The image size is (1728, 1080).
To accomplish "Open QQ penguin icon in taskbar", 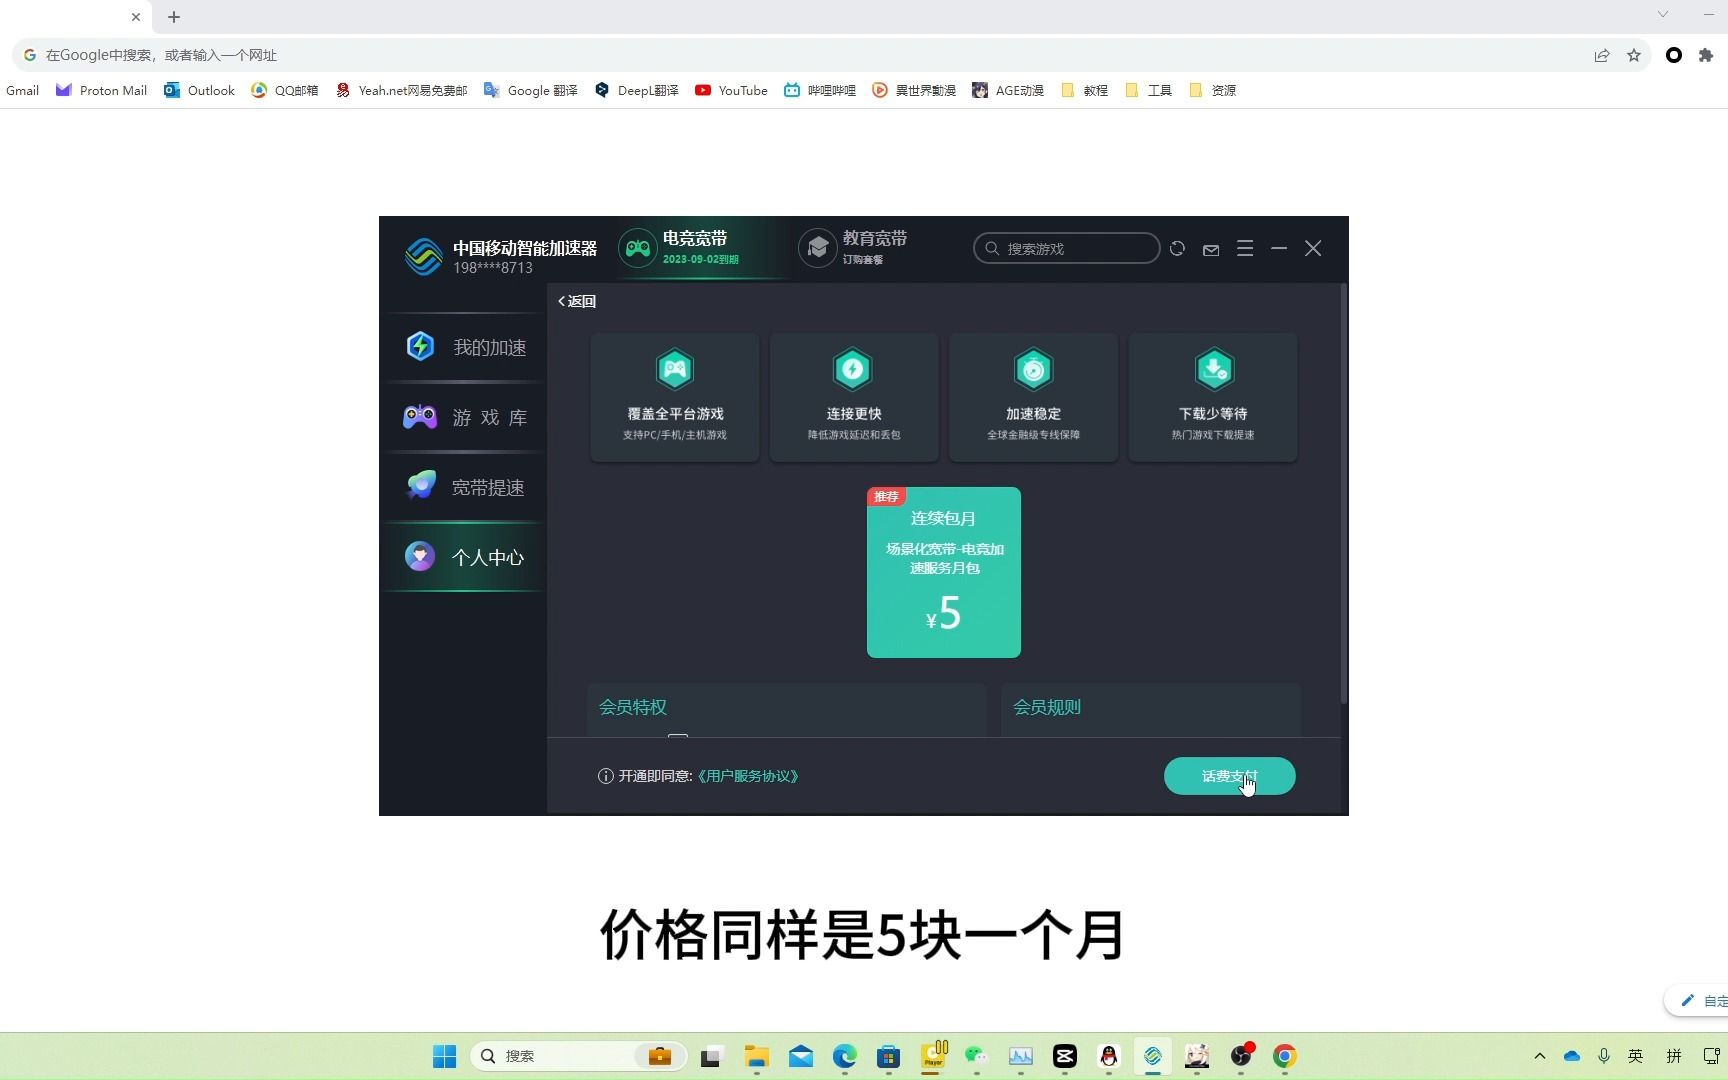I will tap(1109, 1056).
